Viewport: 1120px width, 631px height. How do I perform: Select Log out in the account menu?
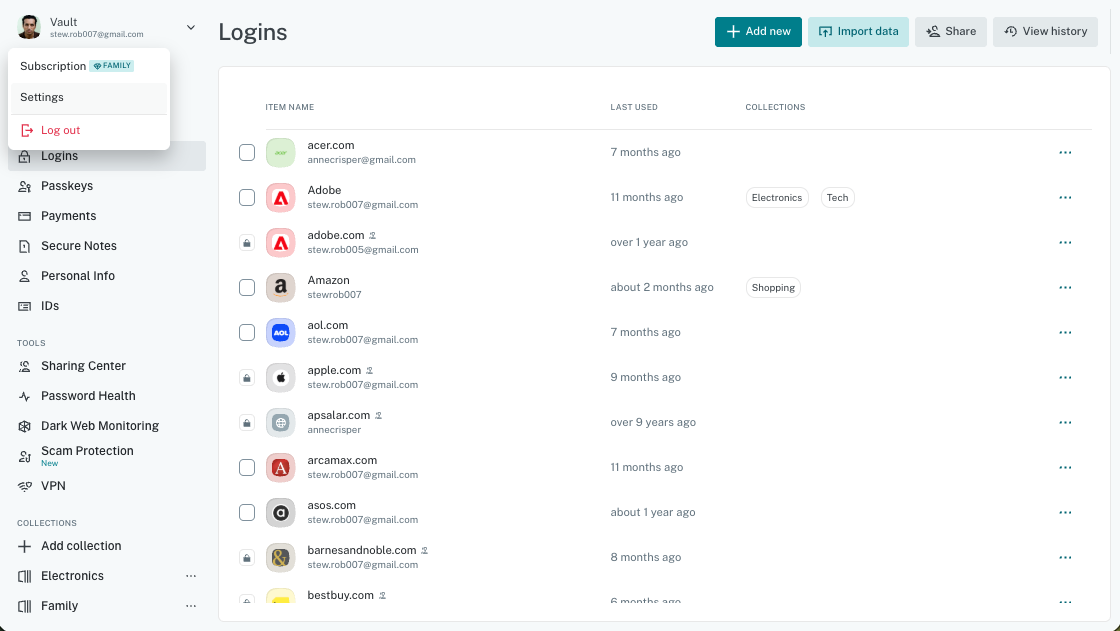[x=60, y=130]
